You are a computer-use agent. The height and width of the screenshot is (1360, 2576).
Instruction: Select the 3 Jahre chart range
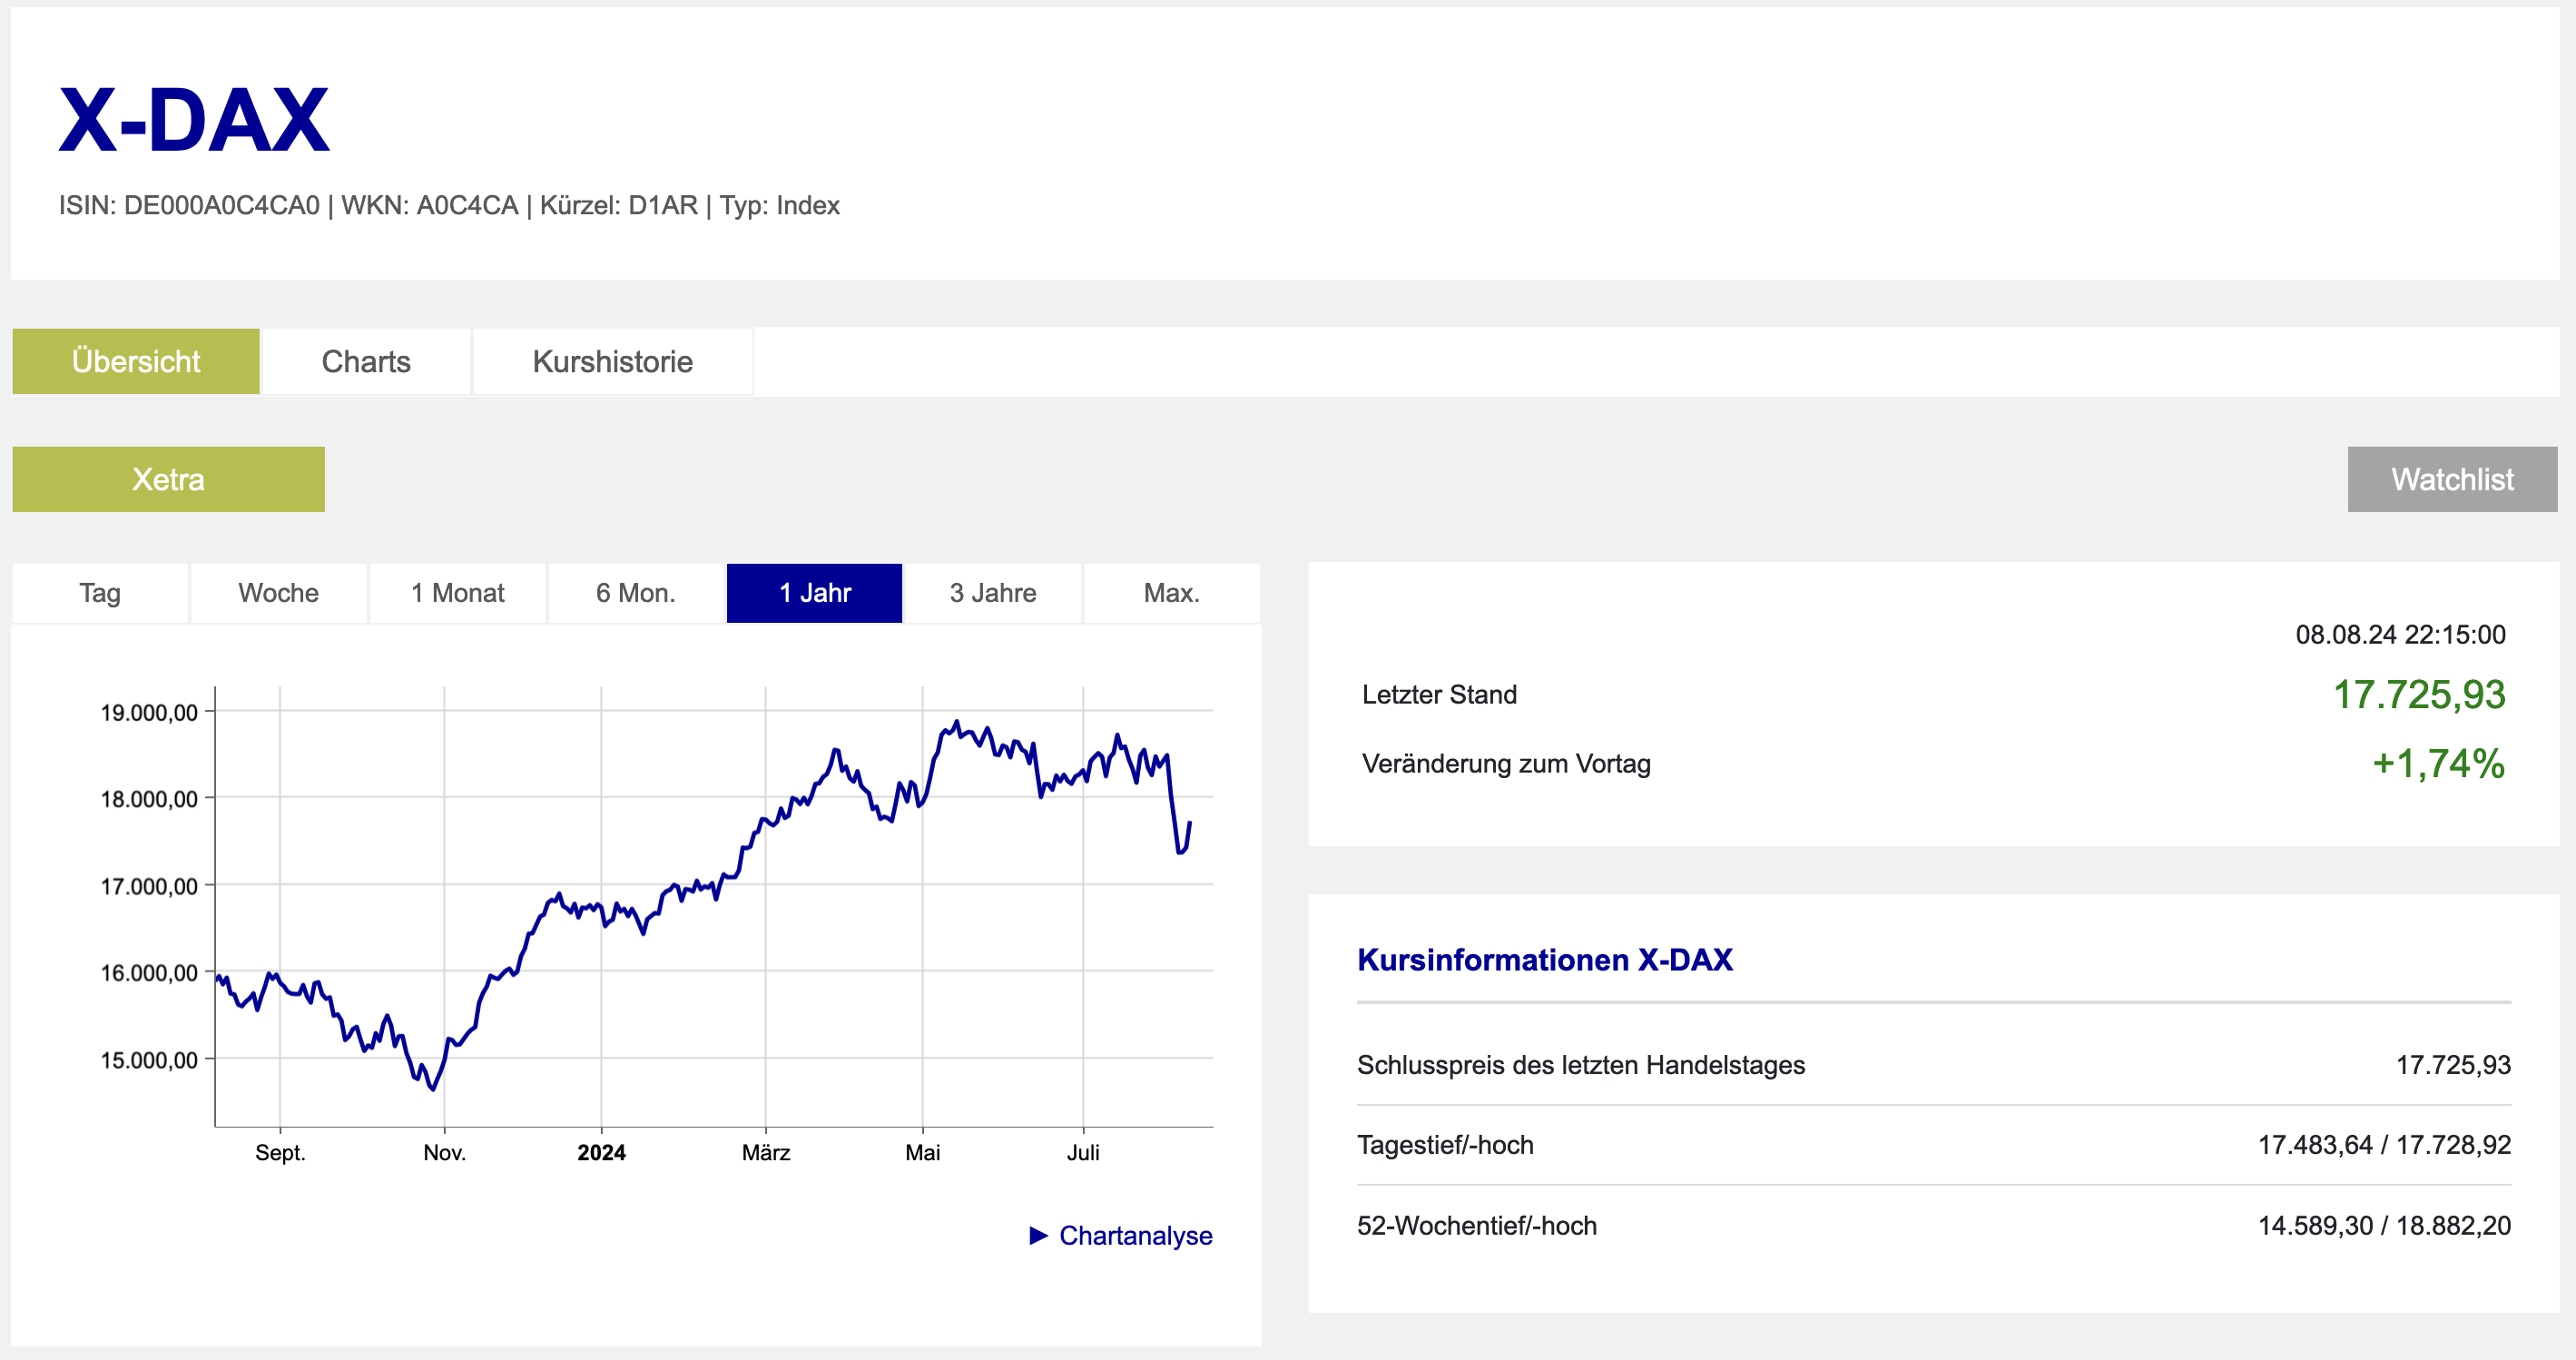[x=993, y=593]
